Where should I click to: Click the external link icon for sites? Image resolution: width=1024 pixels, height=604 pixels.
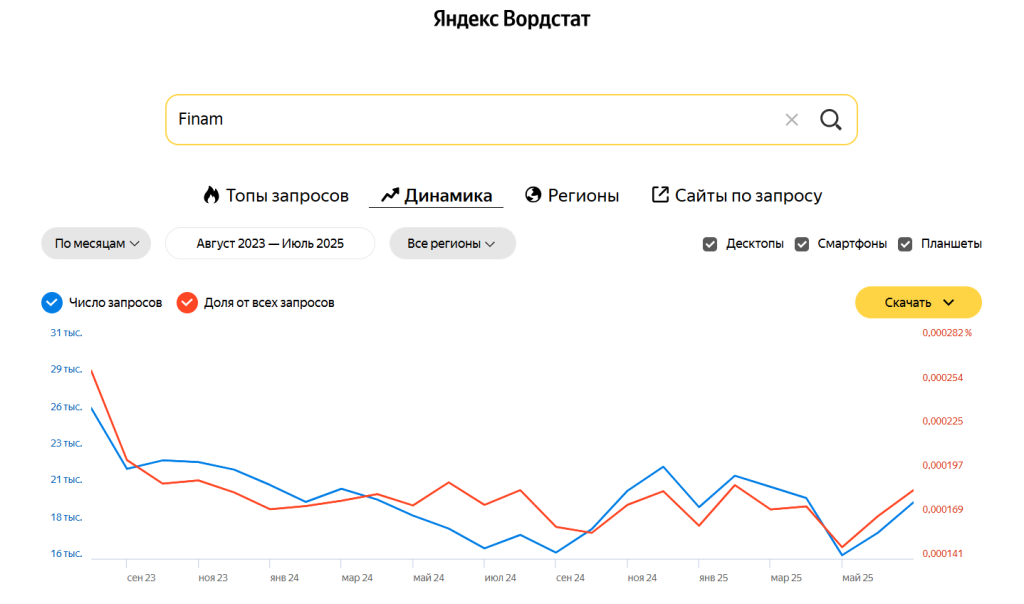click(660, 195)
